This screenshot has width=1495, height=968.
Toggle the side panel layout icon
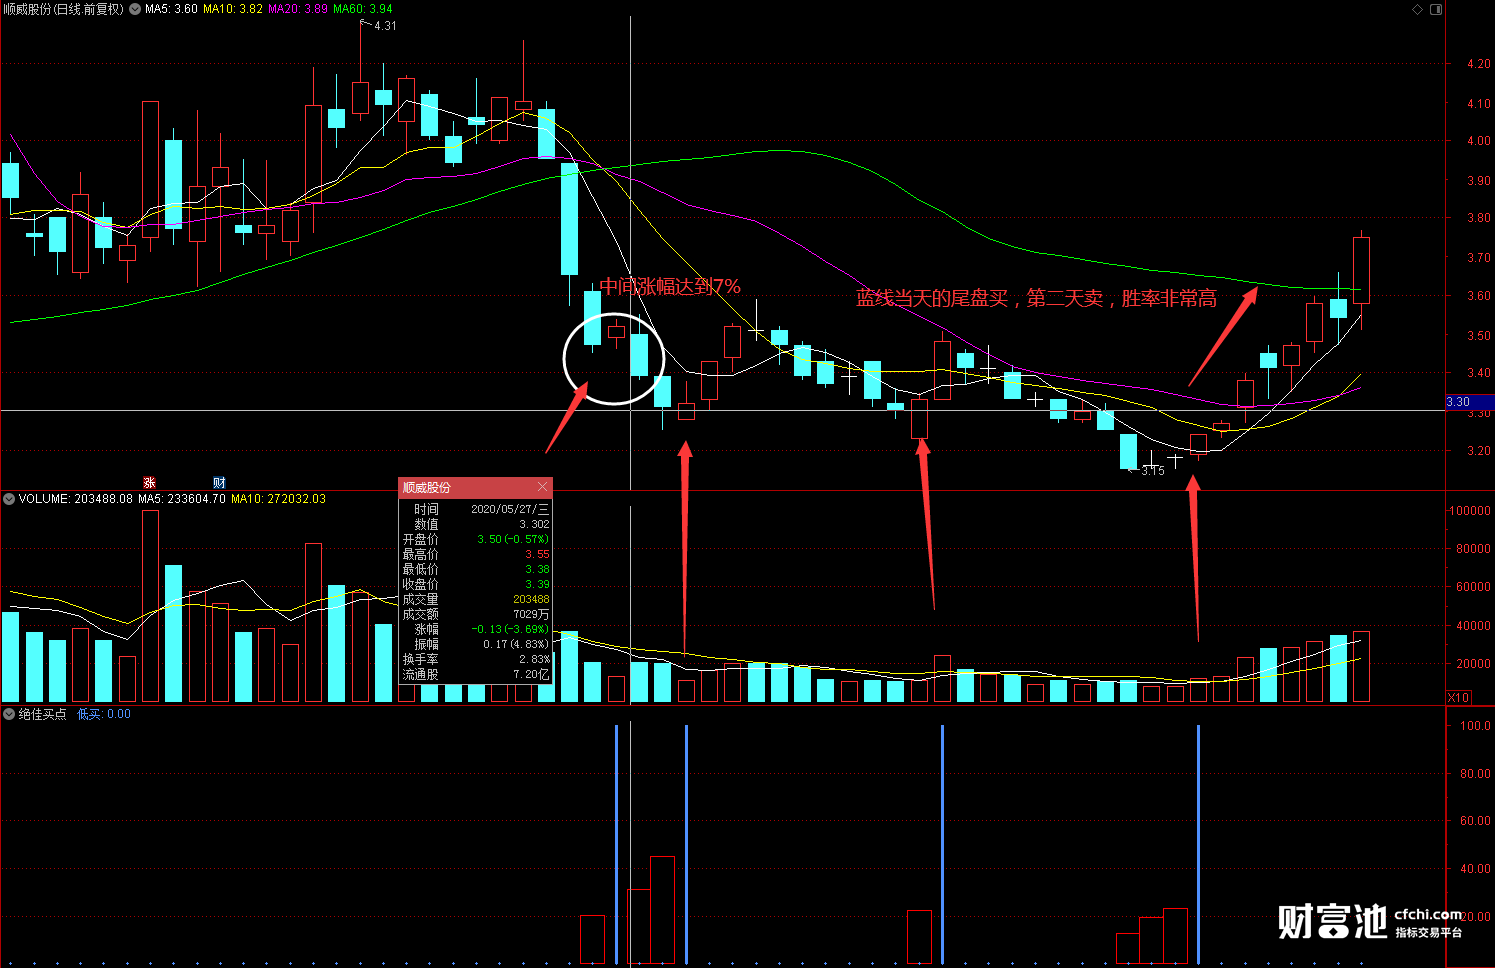point(1436,9)
